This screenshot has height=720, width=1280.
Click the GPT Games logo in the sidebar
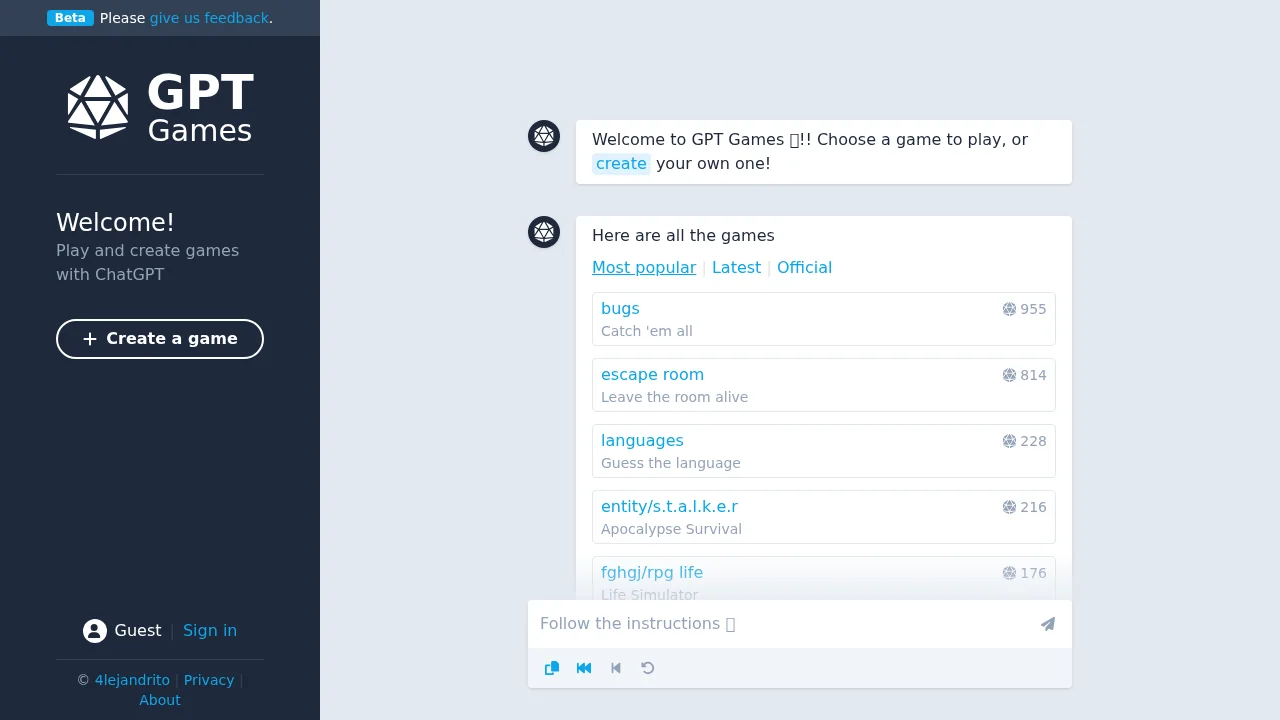159,105
